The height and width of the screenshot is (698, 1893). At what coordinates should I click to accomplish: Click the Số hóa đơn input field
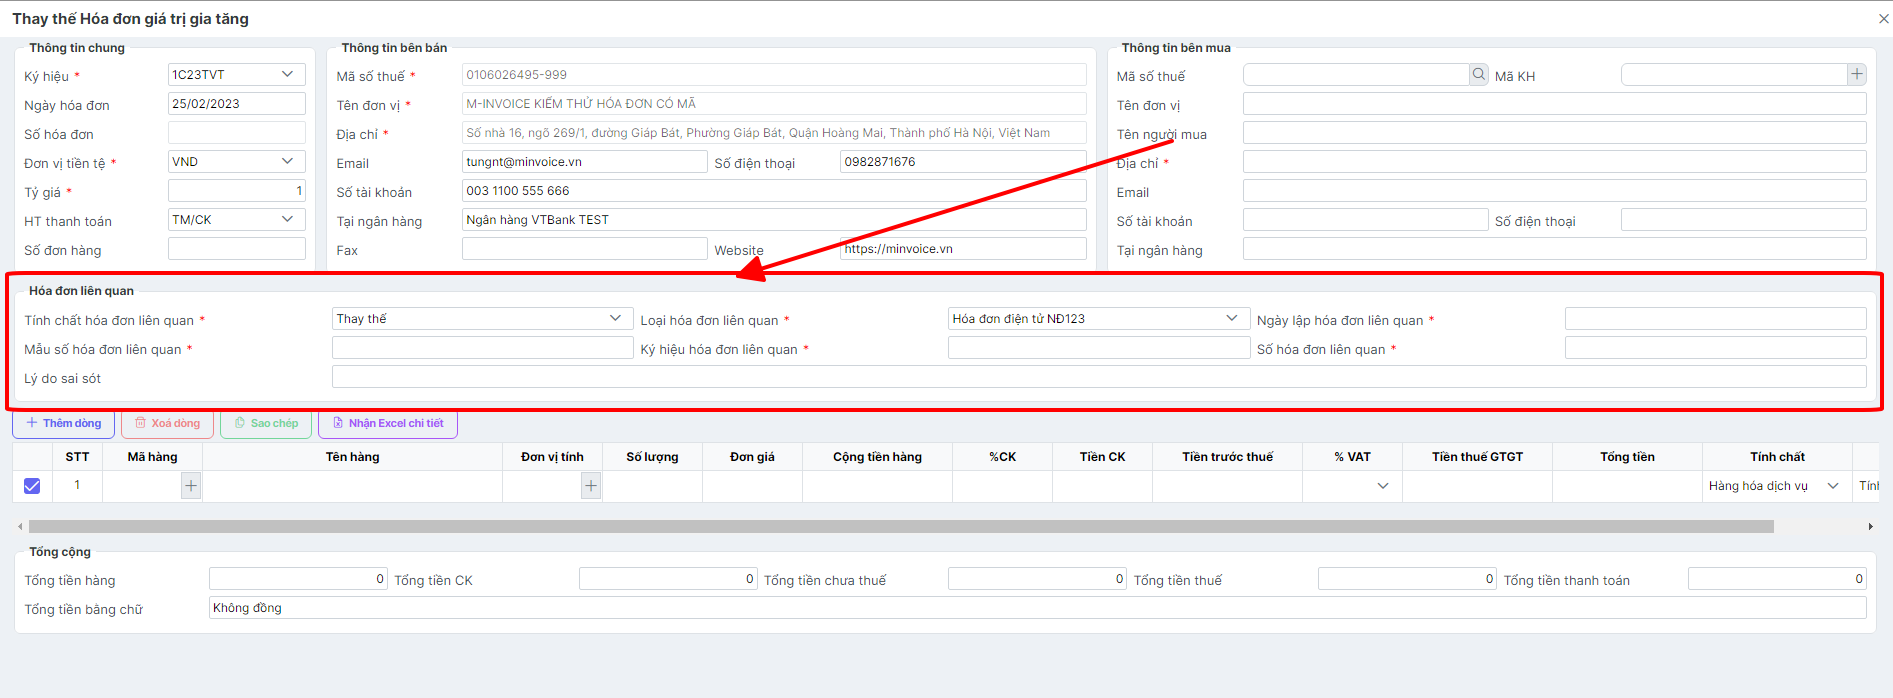click(237, 133)
